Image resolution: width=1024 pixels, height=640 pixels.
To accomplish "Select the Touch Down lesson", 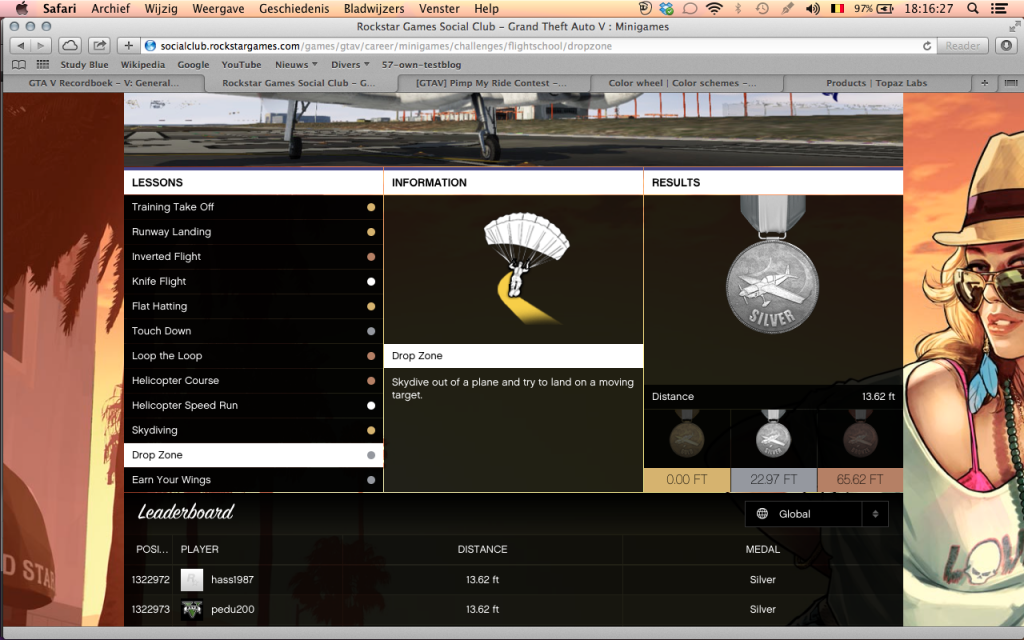I will (253, 331).
